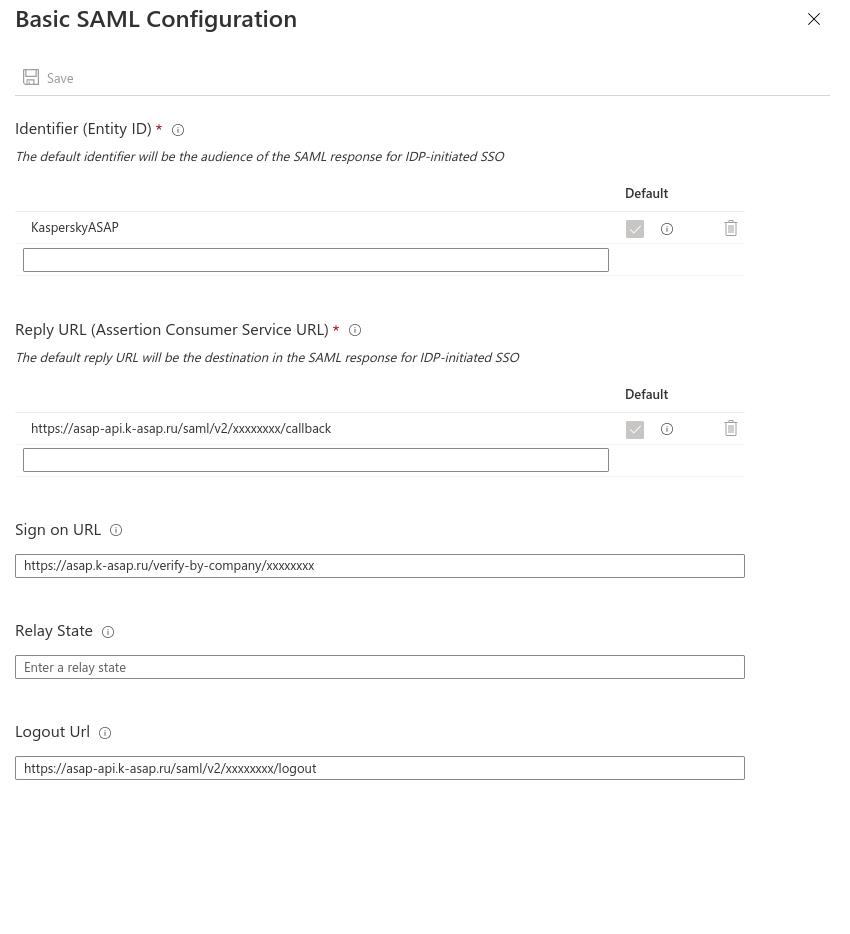850x934 pixels.
Task: Toggle default checkbox for callback reply URL
Action: (x=635, y=430)
